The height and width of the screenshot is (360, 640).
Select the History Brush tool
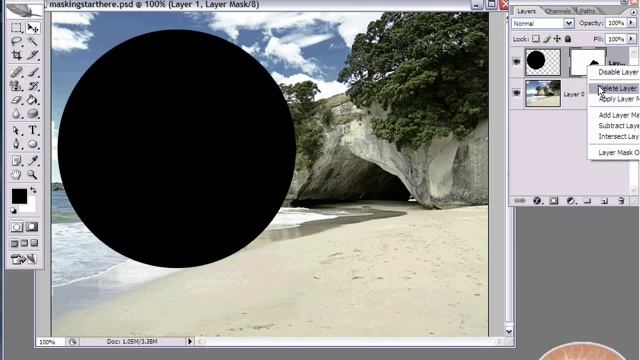tap(32, 86)
